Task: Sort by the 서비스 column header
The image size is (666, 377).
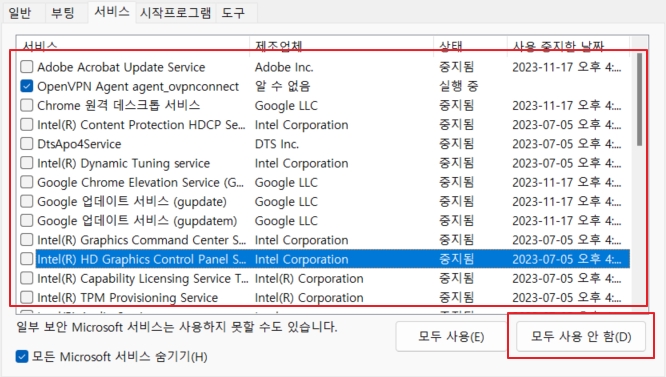Action: click(133, 45)
